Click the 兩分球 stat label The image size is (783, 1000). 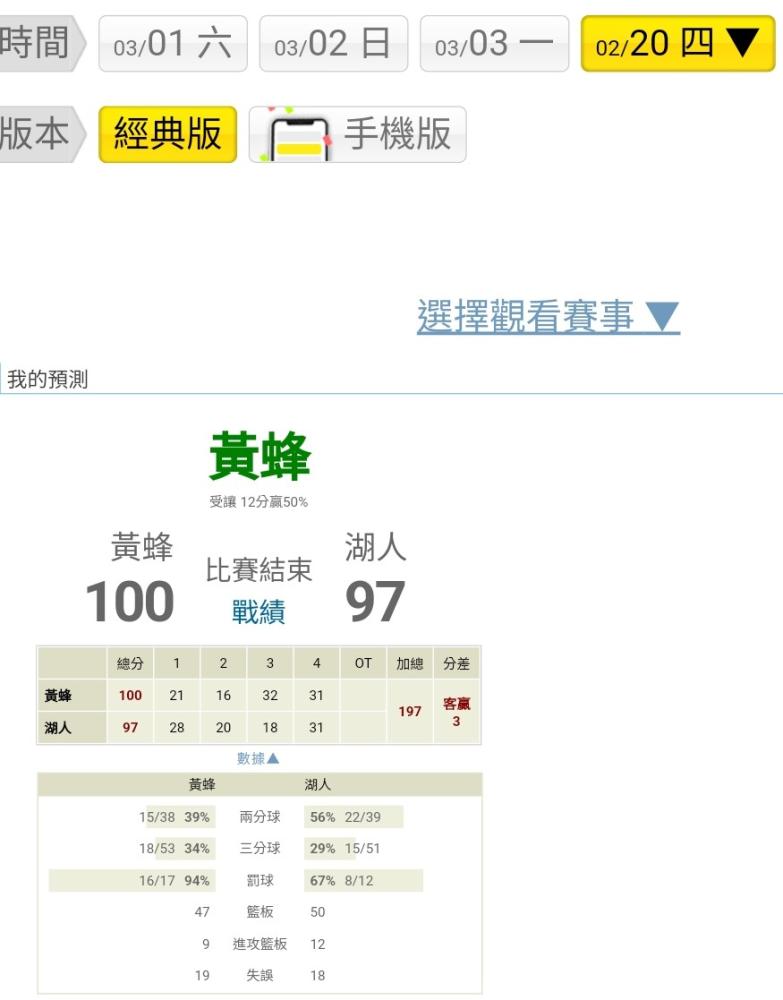(x=260, y=816)
